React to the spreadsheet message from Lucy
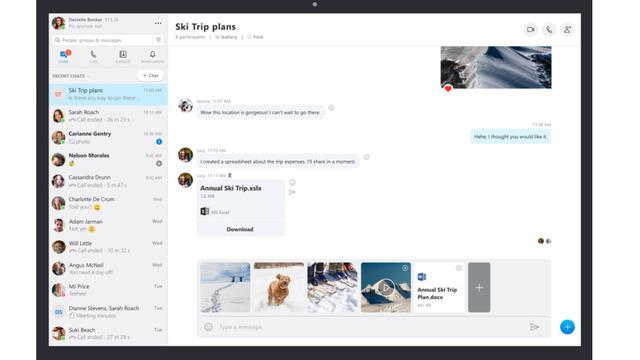 point(367,157)
